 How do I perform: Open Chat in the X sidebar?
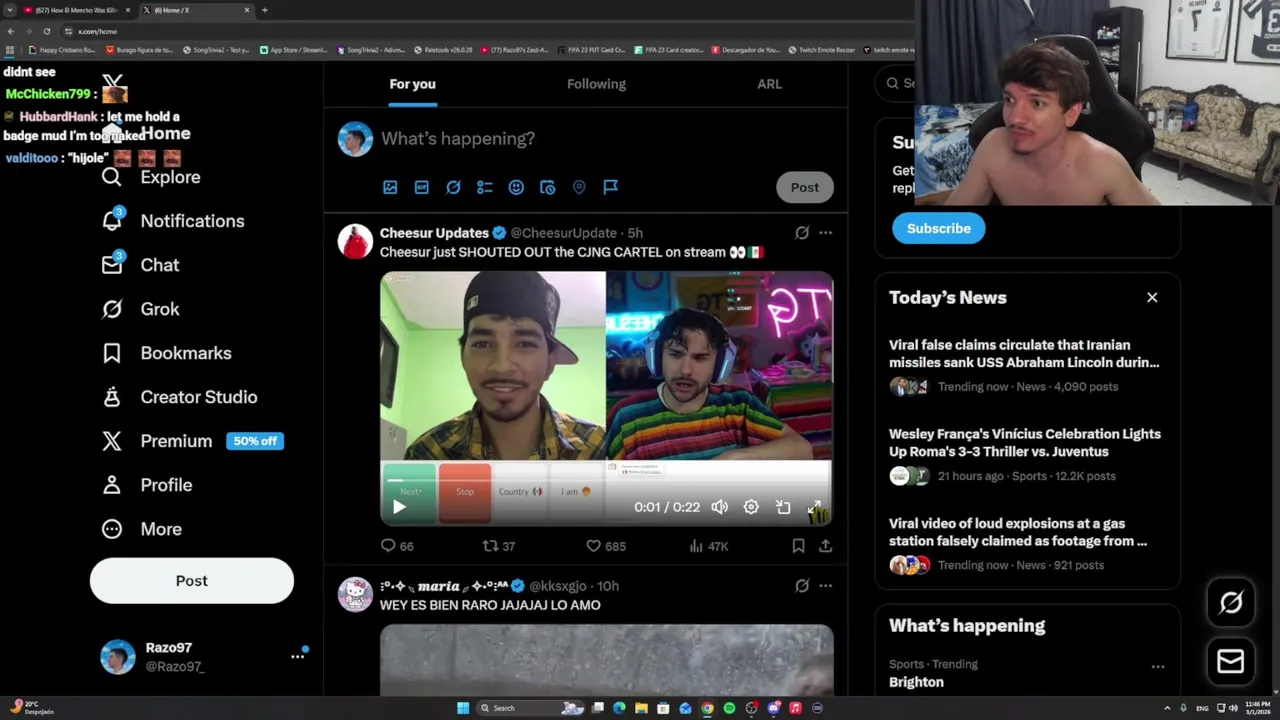140,265
